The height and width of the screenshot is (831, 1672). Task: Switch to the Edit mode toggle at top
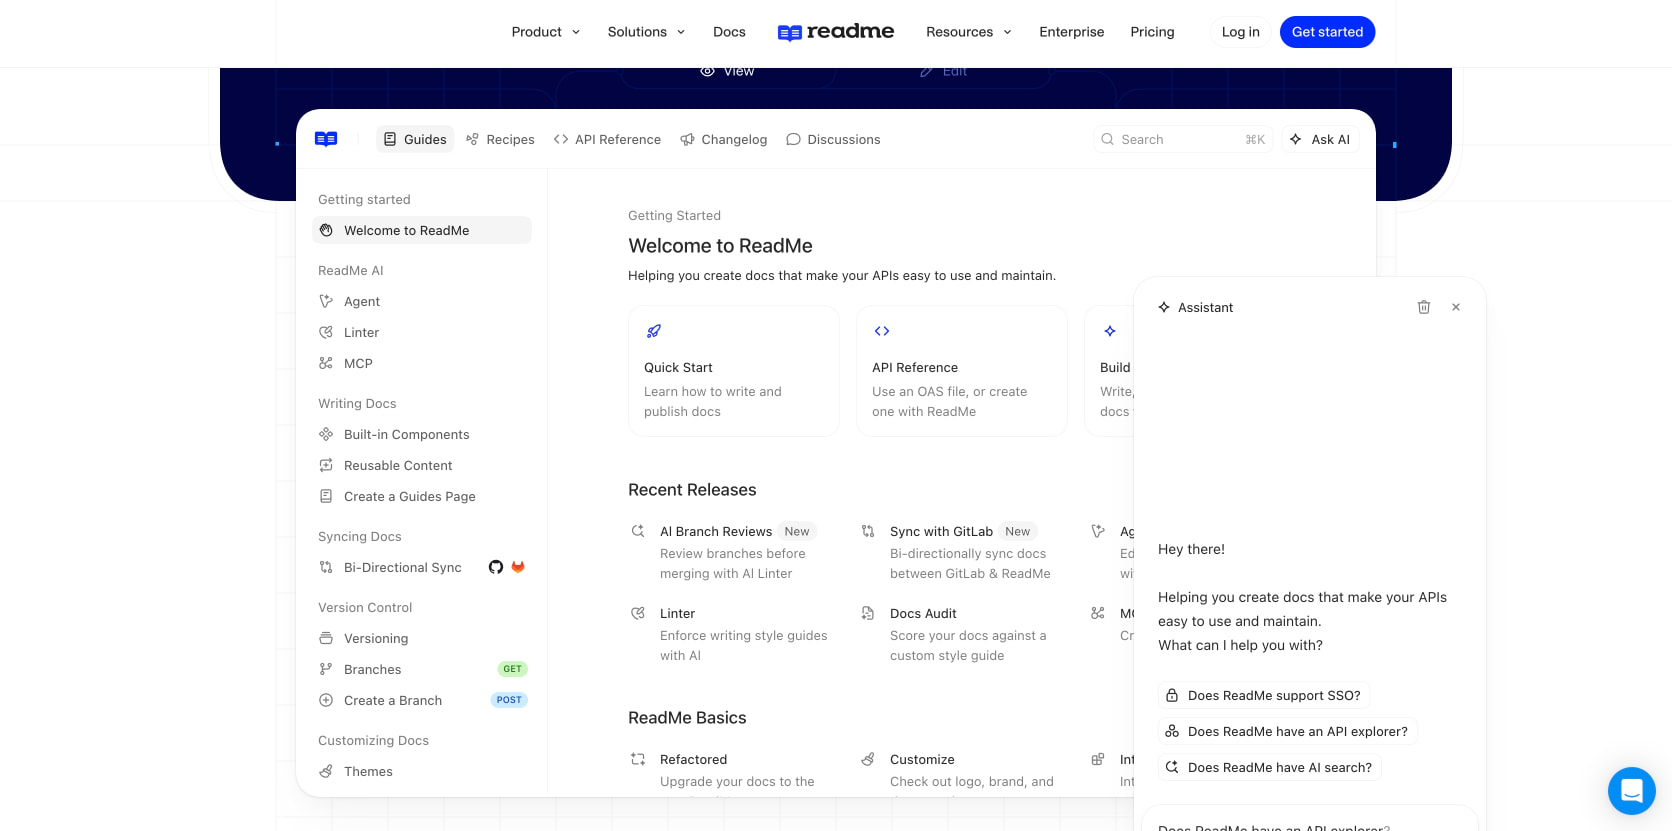[x=943, y=71]
